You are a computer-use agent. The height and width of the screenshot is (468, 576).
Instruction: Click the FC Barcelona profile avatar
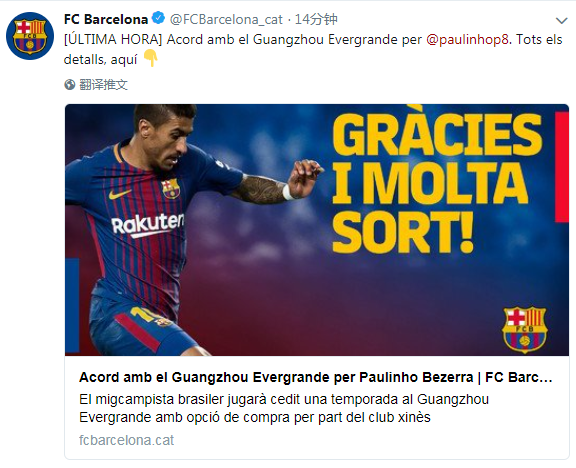click(x=30, y=36)
